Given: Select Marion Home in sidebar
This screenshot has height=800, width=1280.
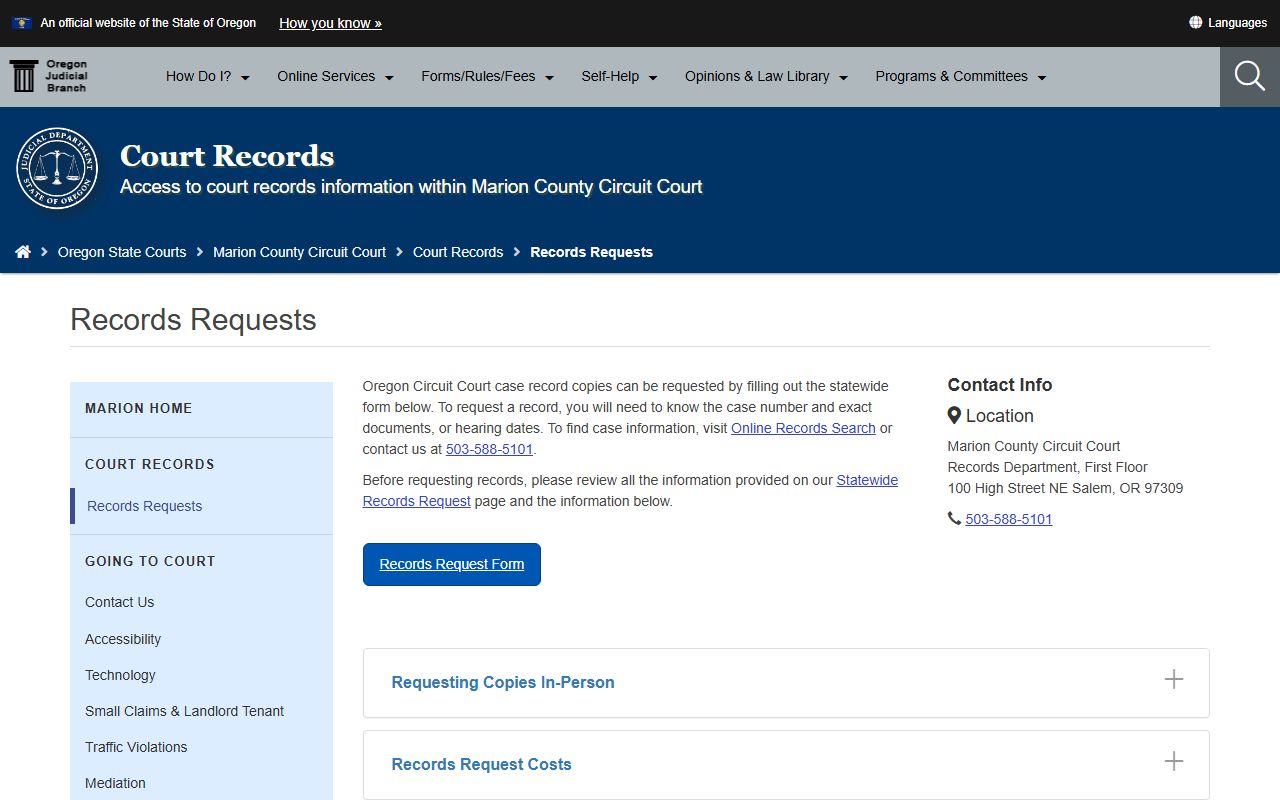Looking at the screenshot, I should [x=139, y=408].
